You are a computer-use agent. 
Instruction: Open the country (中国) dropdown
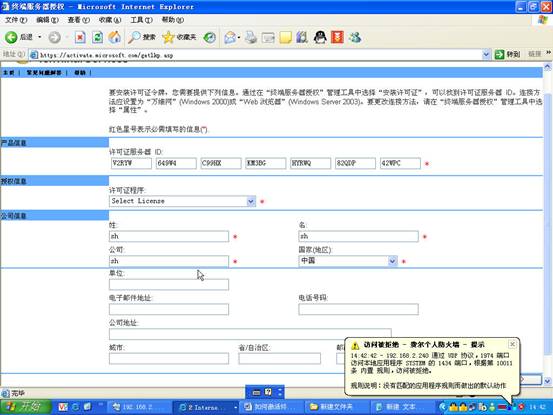click(x=392, y=261)
